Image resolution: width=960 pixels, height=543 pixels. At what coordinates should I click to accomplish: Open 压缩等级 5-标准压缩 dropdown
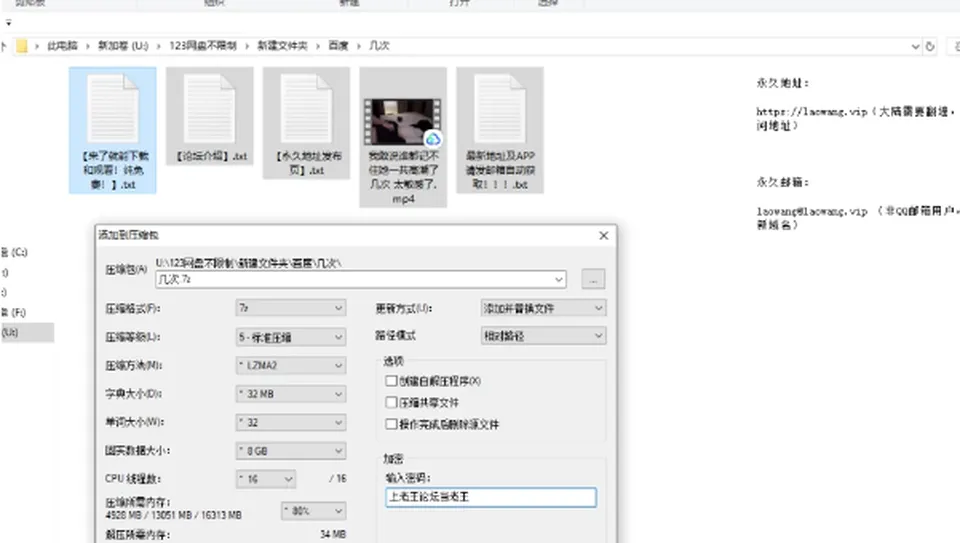tap(291, 337)
